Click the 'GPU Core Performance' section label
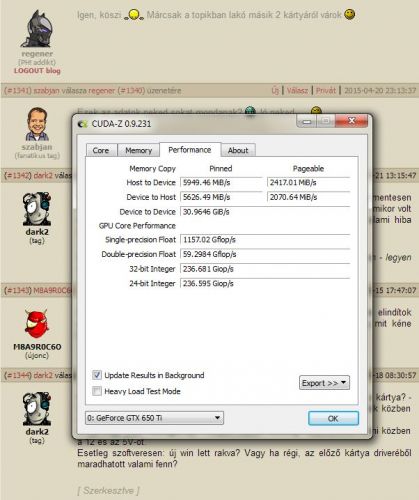419x500 pixels. click(137, 226)
